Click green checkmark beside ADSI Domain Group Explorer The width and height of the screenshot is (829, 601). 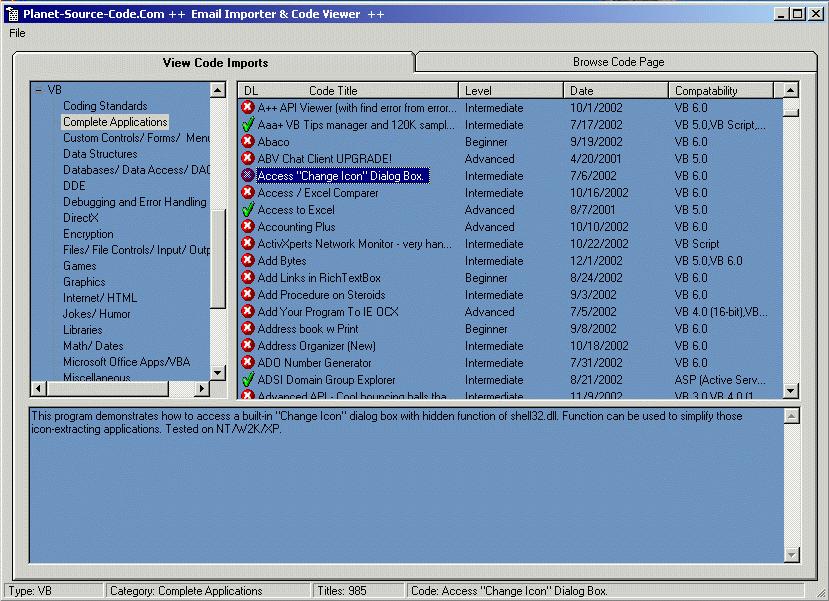tap(248, 380)
